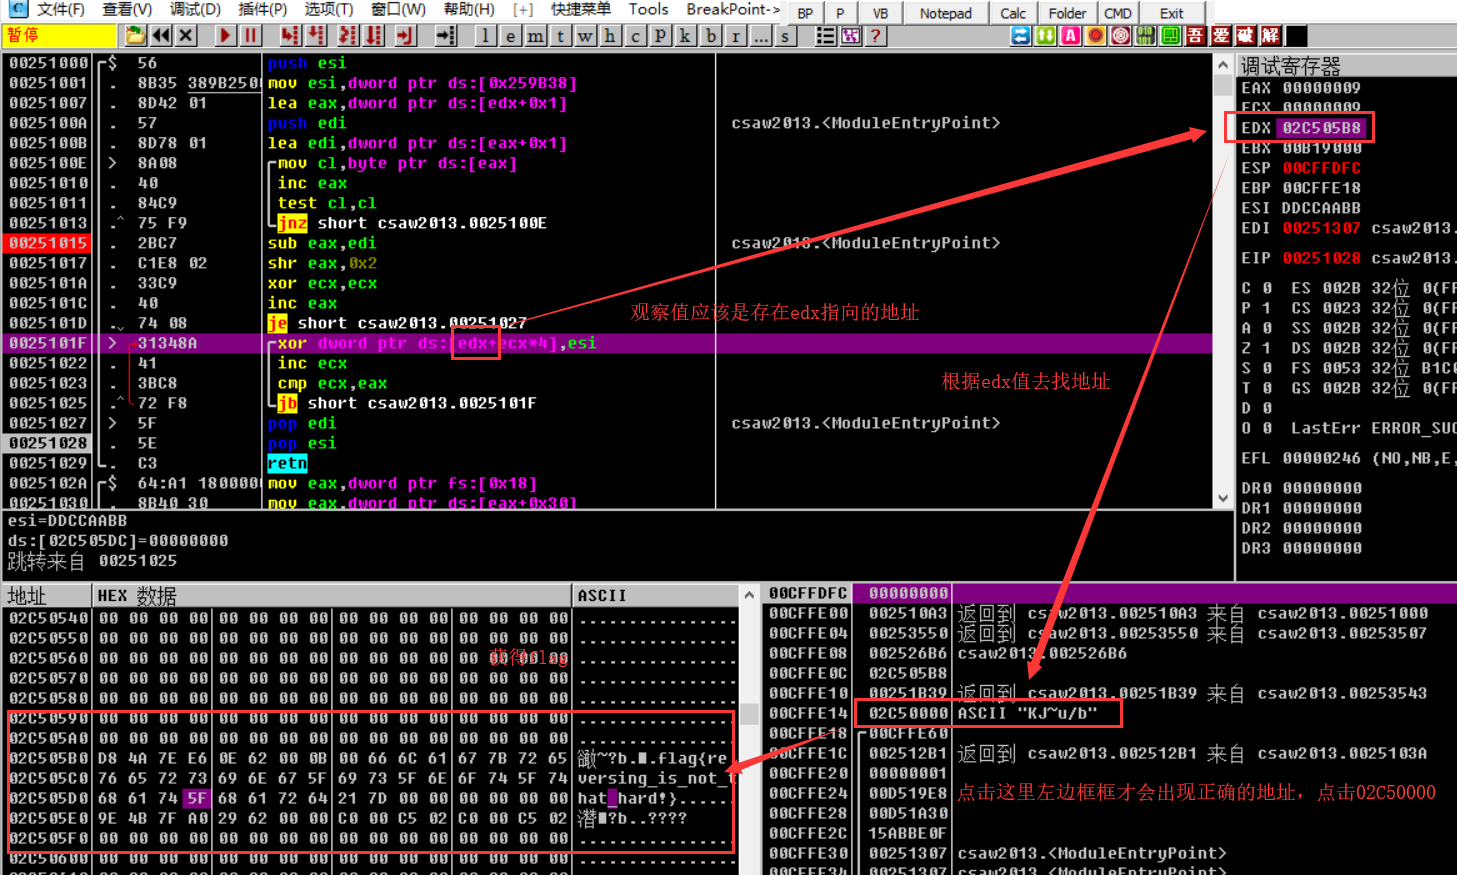Viewport: 1457px width, 875px height.
Task: Open Call stack with 'k' button
Action: [x=685, y=36]
